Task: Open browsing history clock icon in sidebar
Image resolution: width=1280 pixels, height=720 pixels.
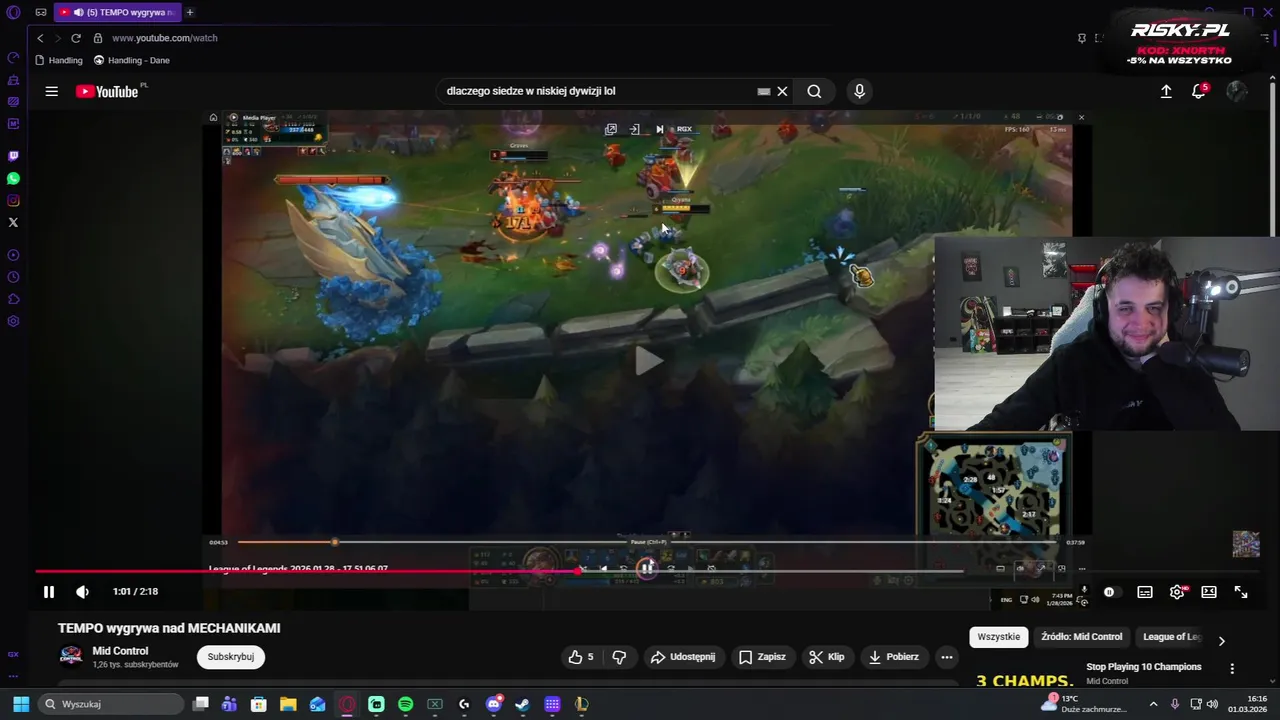Action: 13,277
